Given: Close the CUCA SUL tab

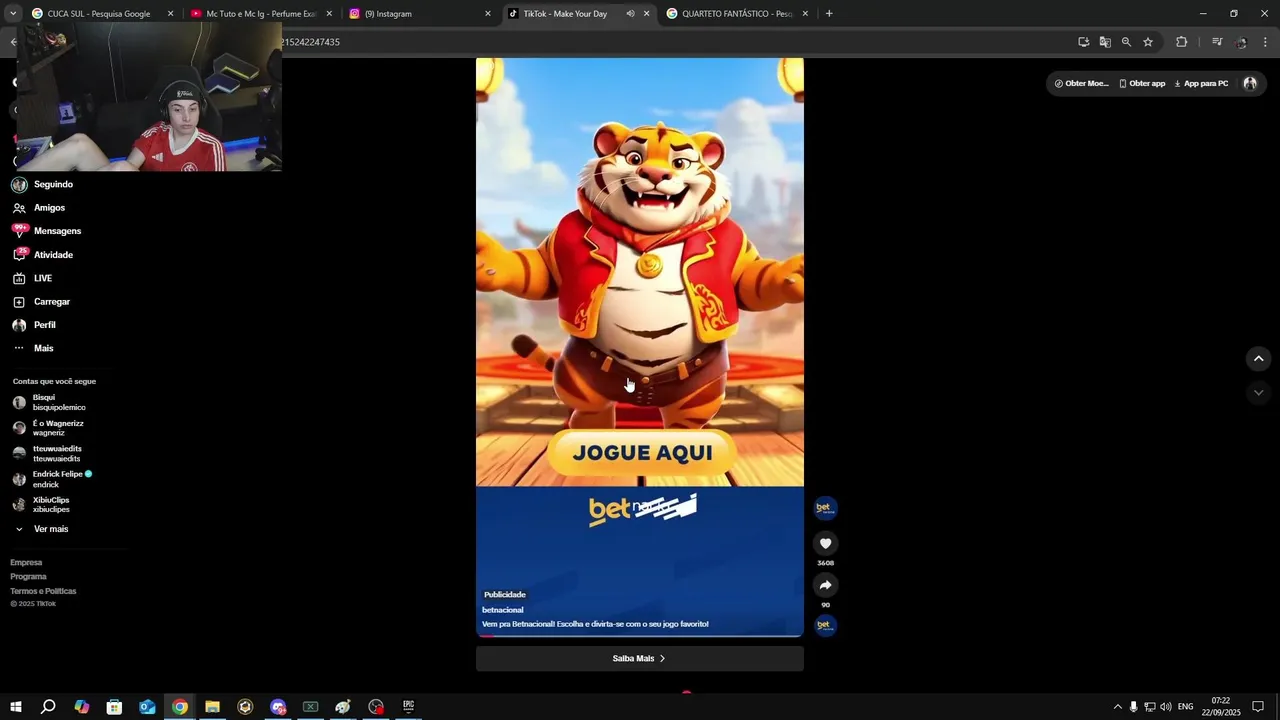Looking at the screenshot, I should (170, 14).
